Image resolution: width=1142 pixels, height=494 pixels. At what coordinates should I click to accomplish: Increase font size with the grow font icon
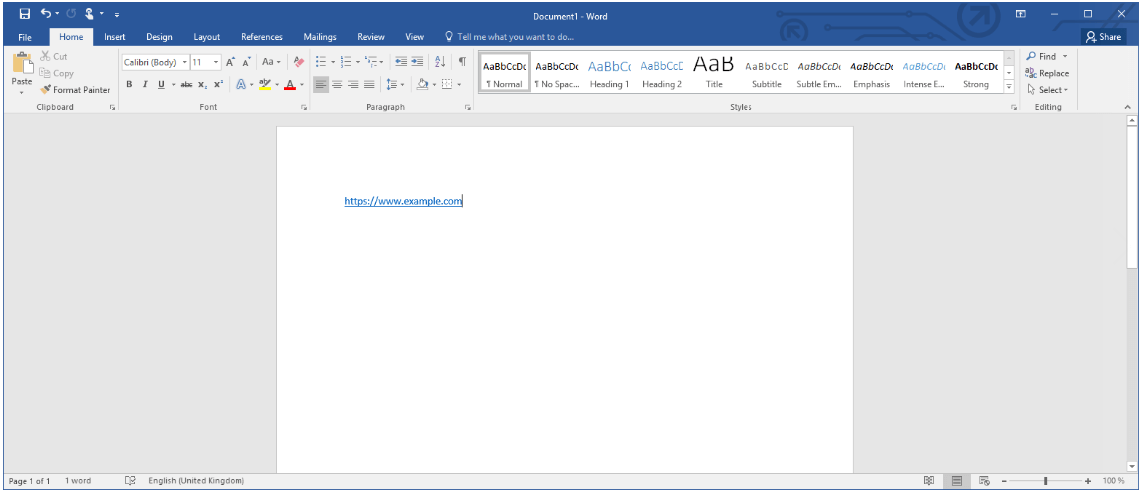[x=230, y=62]
